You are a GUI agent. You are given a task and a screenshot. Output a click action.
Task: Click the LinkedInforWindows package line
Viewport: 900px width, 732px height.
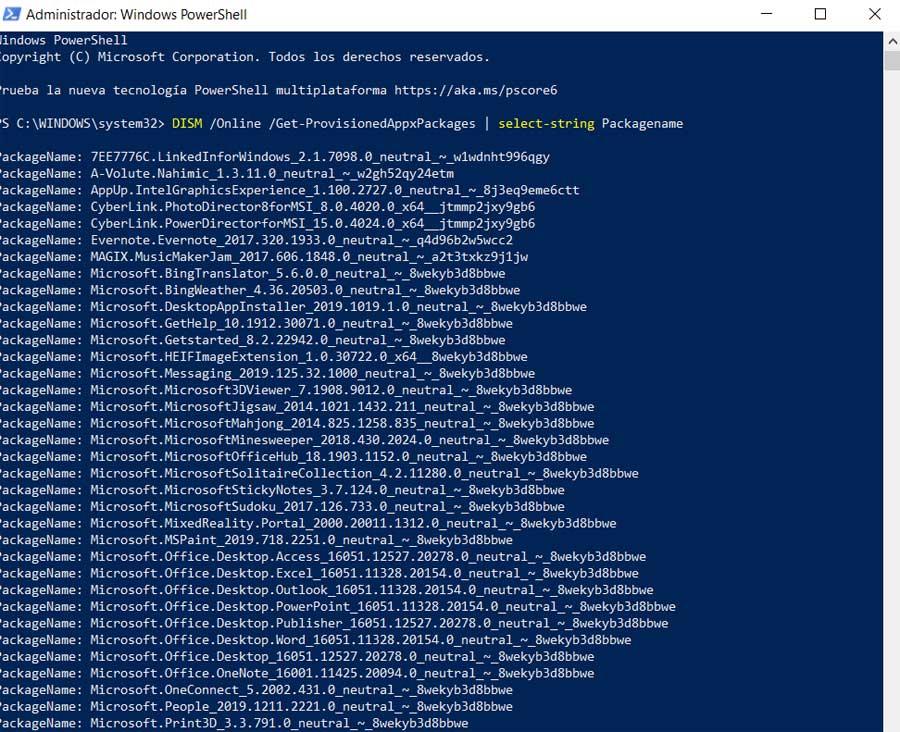(x=275, y=157)
